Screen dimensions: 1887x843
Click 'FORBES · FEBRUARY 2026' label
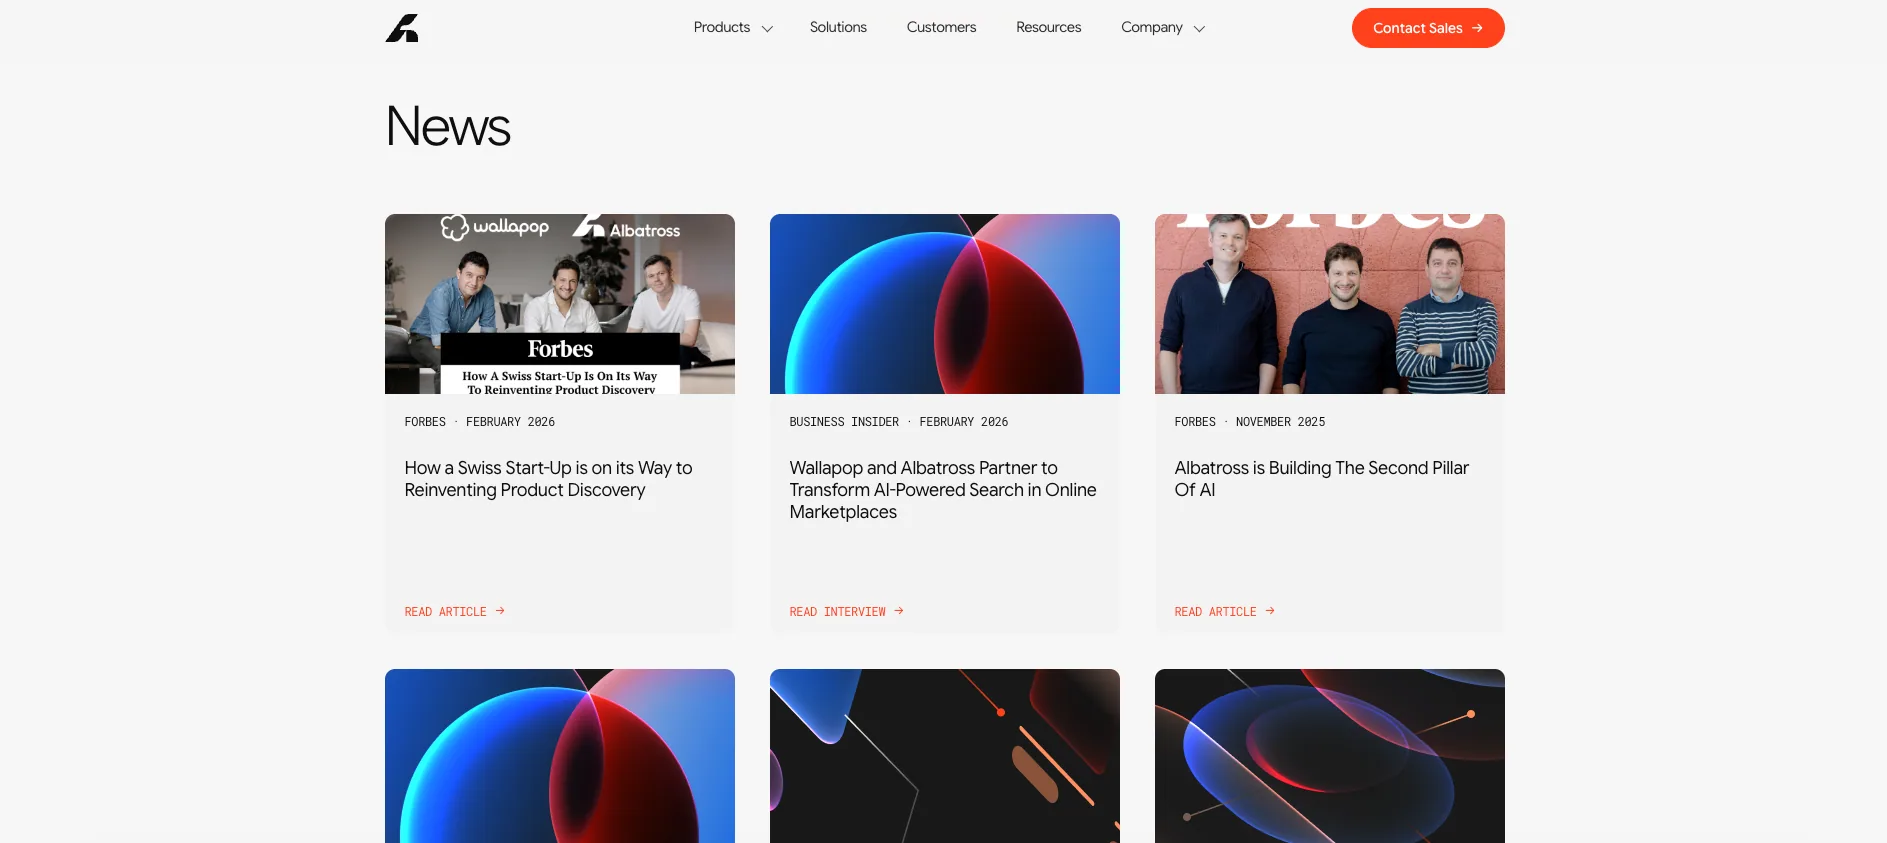[480, 422]
